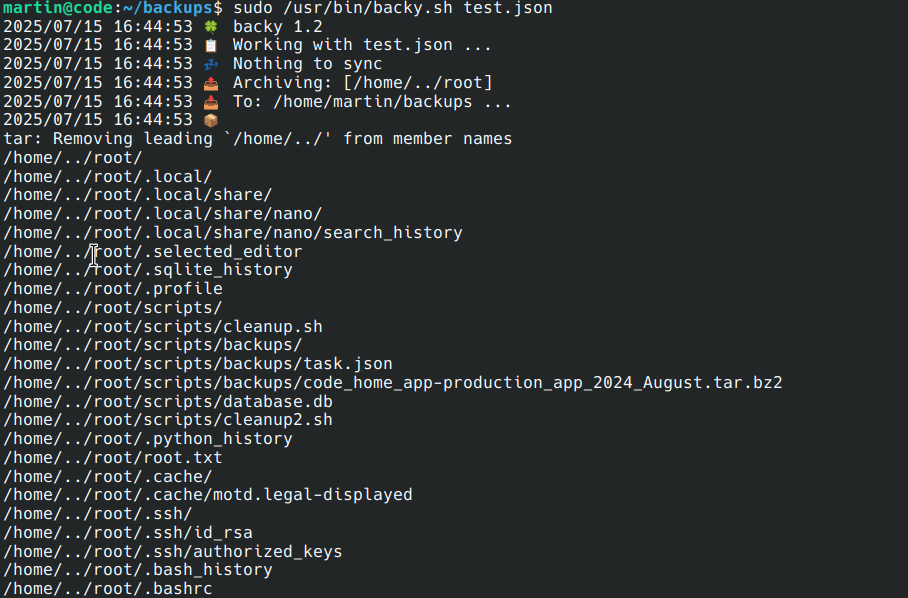Click the task.json path under scripts/backups
Screen dimensions: 908x598
click(197, 364)
